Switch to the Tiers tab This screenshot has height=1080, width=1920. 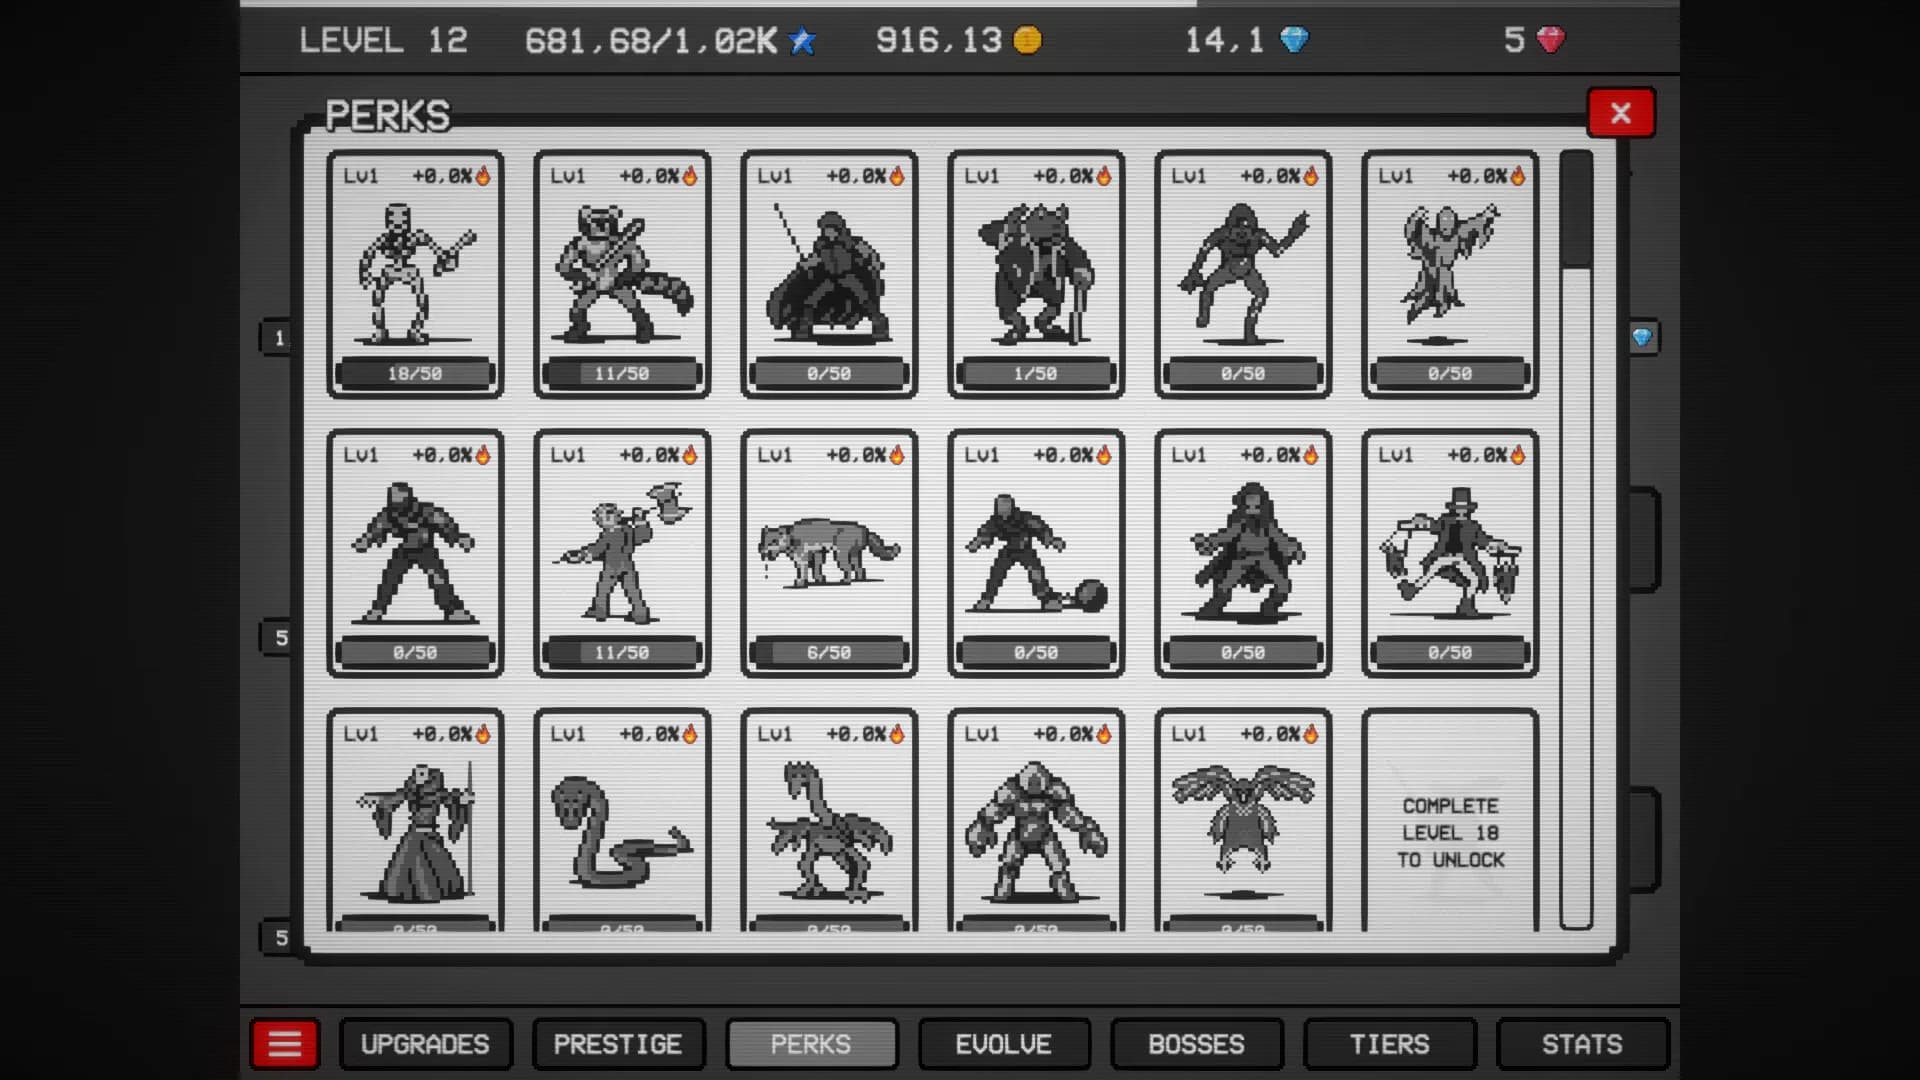point(1390,1044)
